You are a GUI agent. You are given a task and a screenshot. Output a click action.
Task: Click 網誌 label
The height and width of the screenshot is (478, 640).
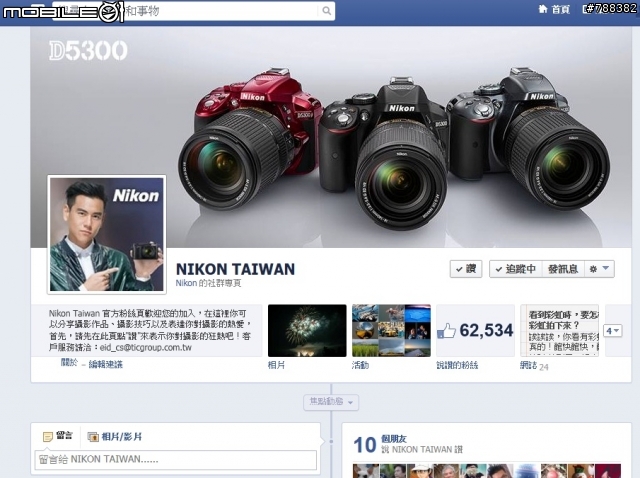tap(529, 365)
